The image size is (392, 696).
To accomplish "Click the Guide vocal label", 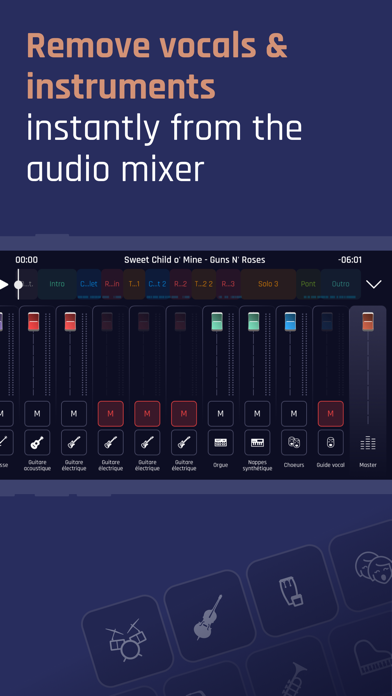I will (330, 465).
